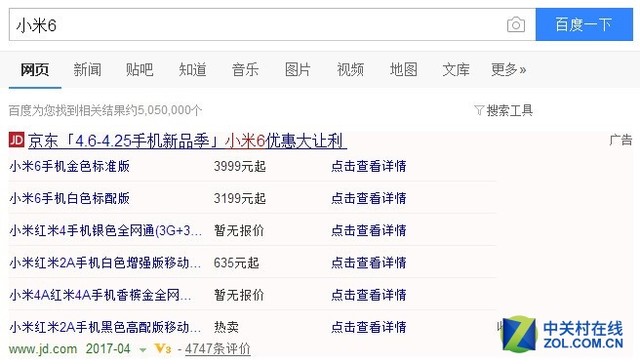The width and height of the screenshot is (640, 364).
Task: Open the www.jd.com URL link
Action: [43, 349]
